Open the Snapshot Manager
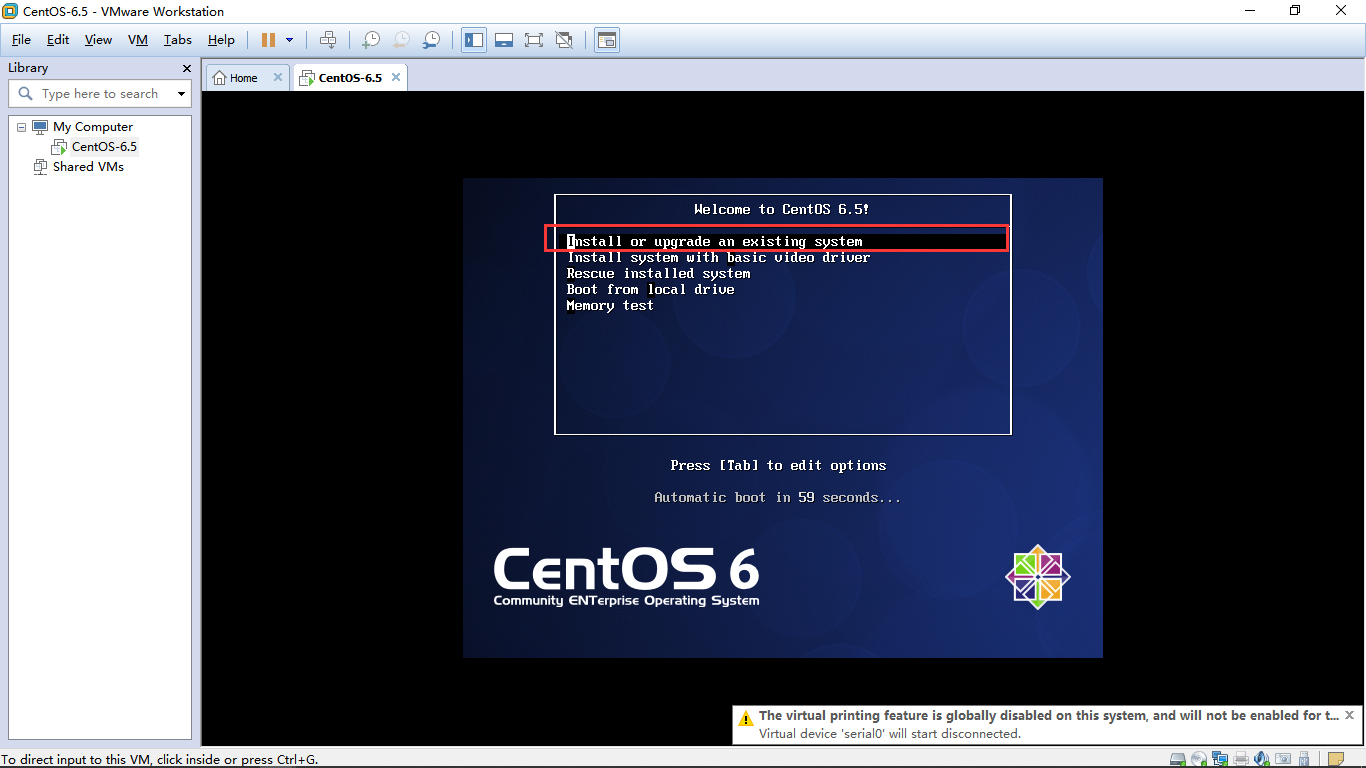The image size is (1366, 768). point(431,40)
